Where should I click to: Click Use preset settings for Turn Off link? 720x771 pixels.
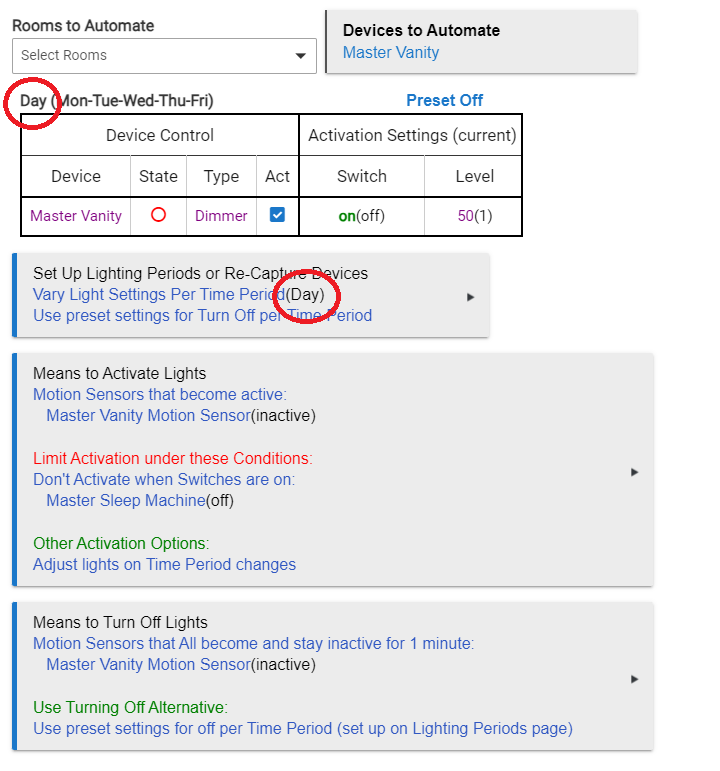point(202,316)
